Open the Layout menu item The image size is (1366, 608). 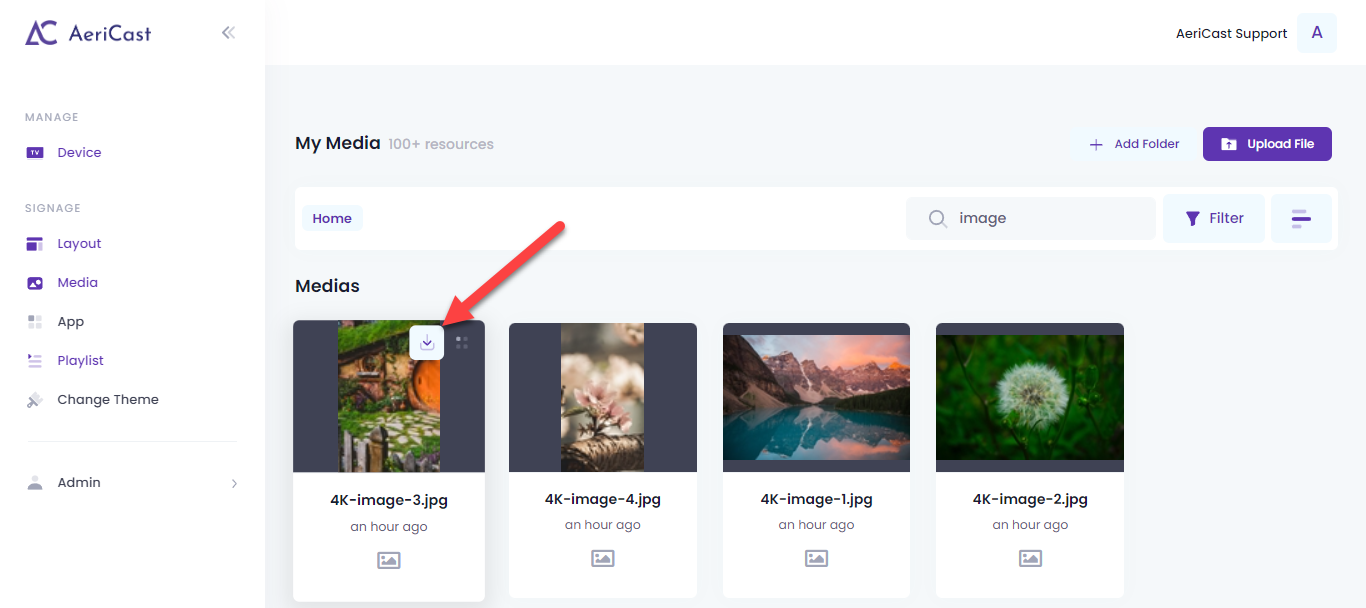pos(79,244)
